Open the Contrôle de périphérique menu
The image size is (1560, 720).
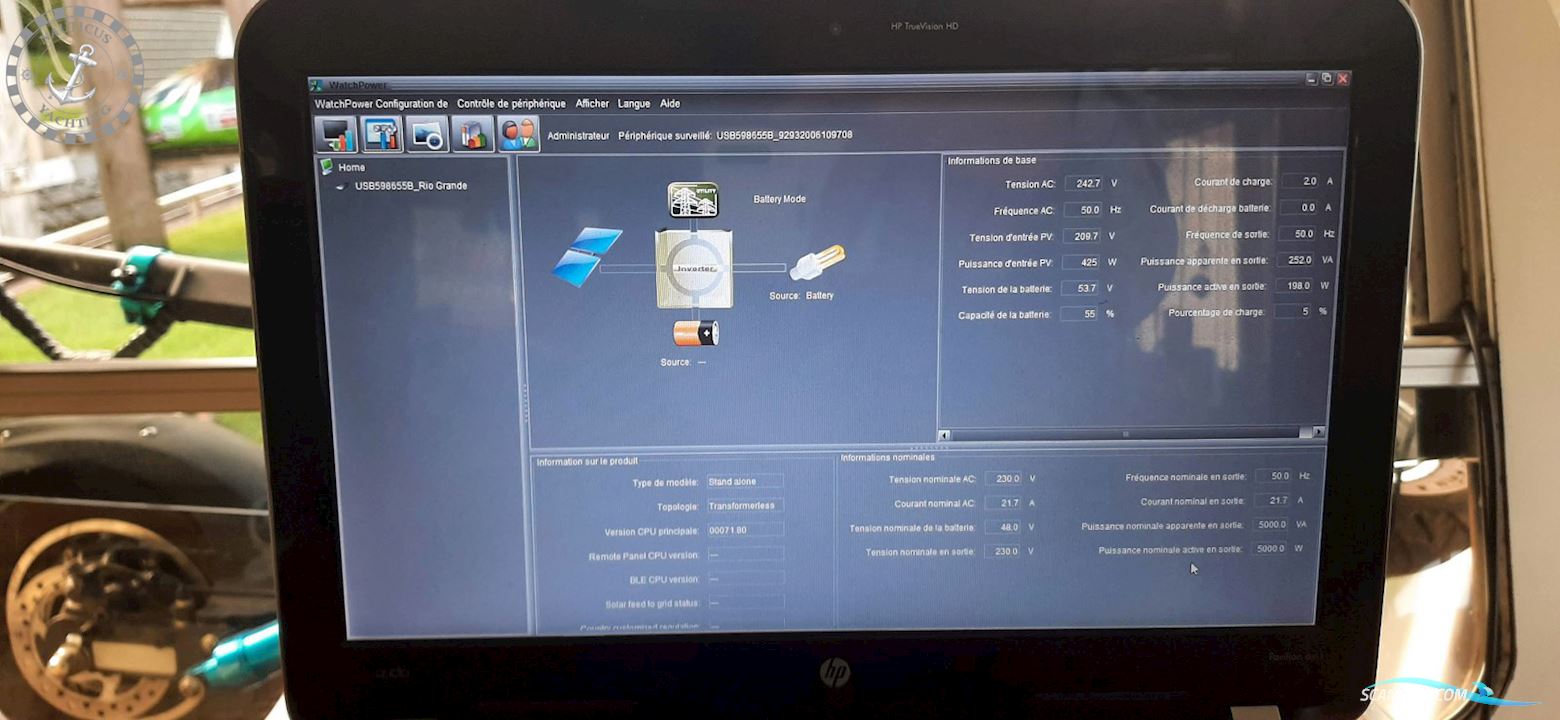click(x=510, y=103)
